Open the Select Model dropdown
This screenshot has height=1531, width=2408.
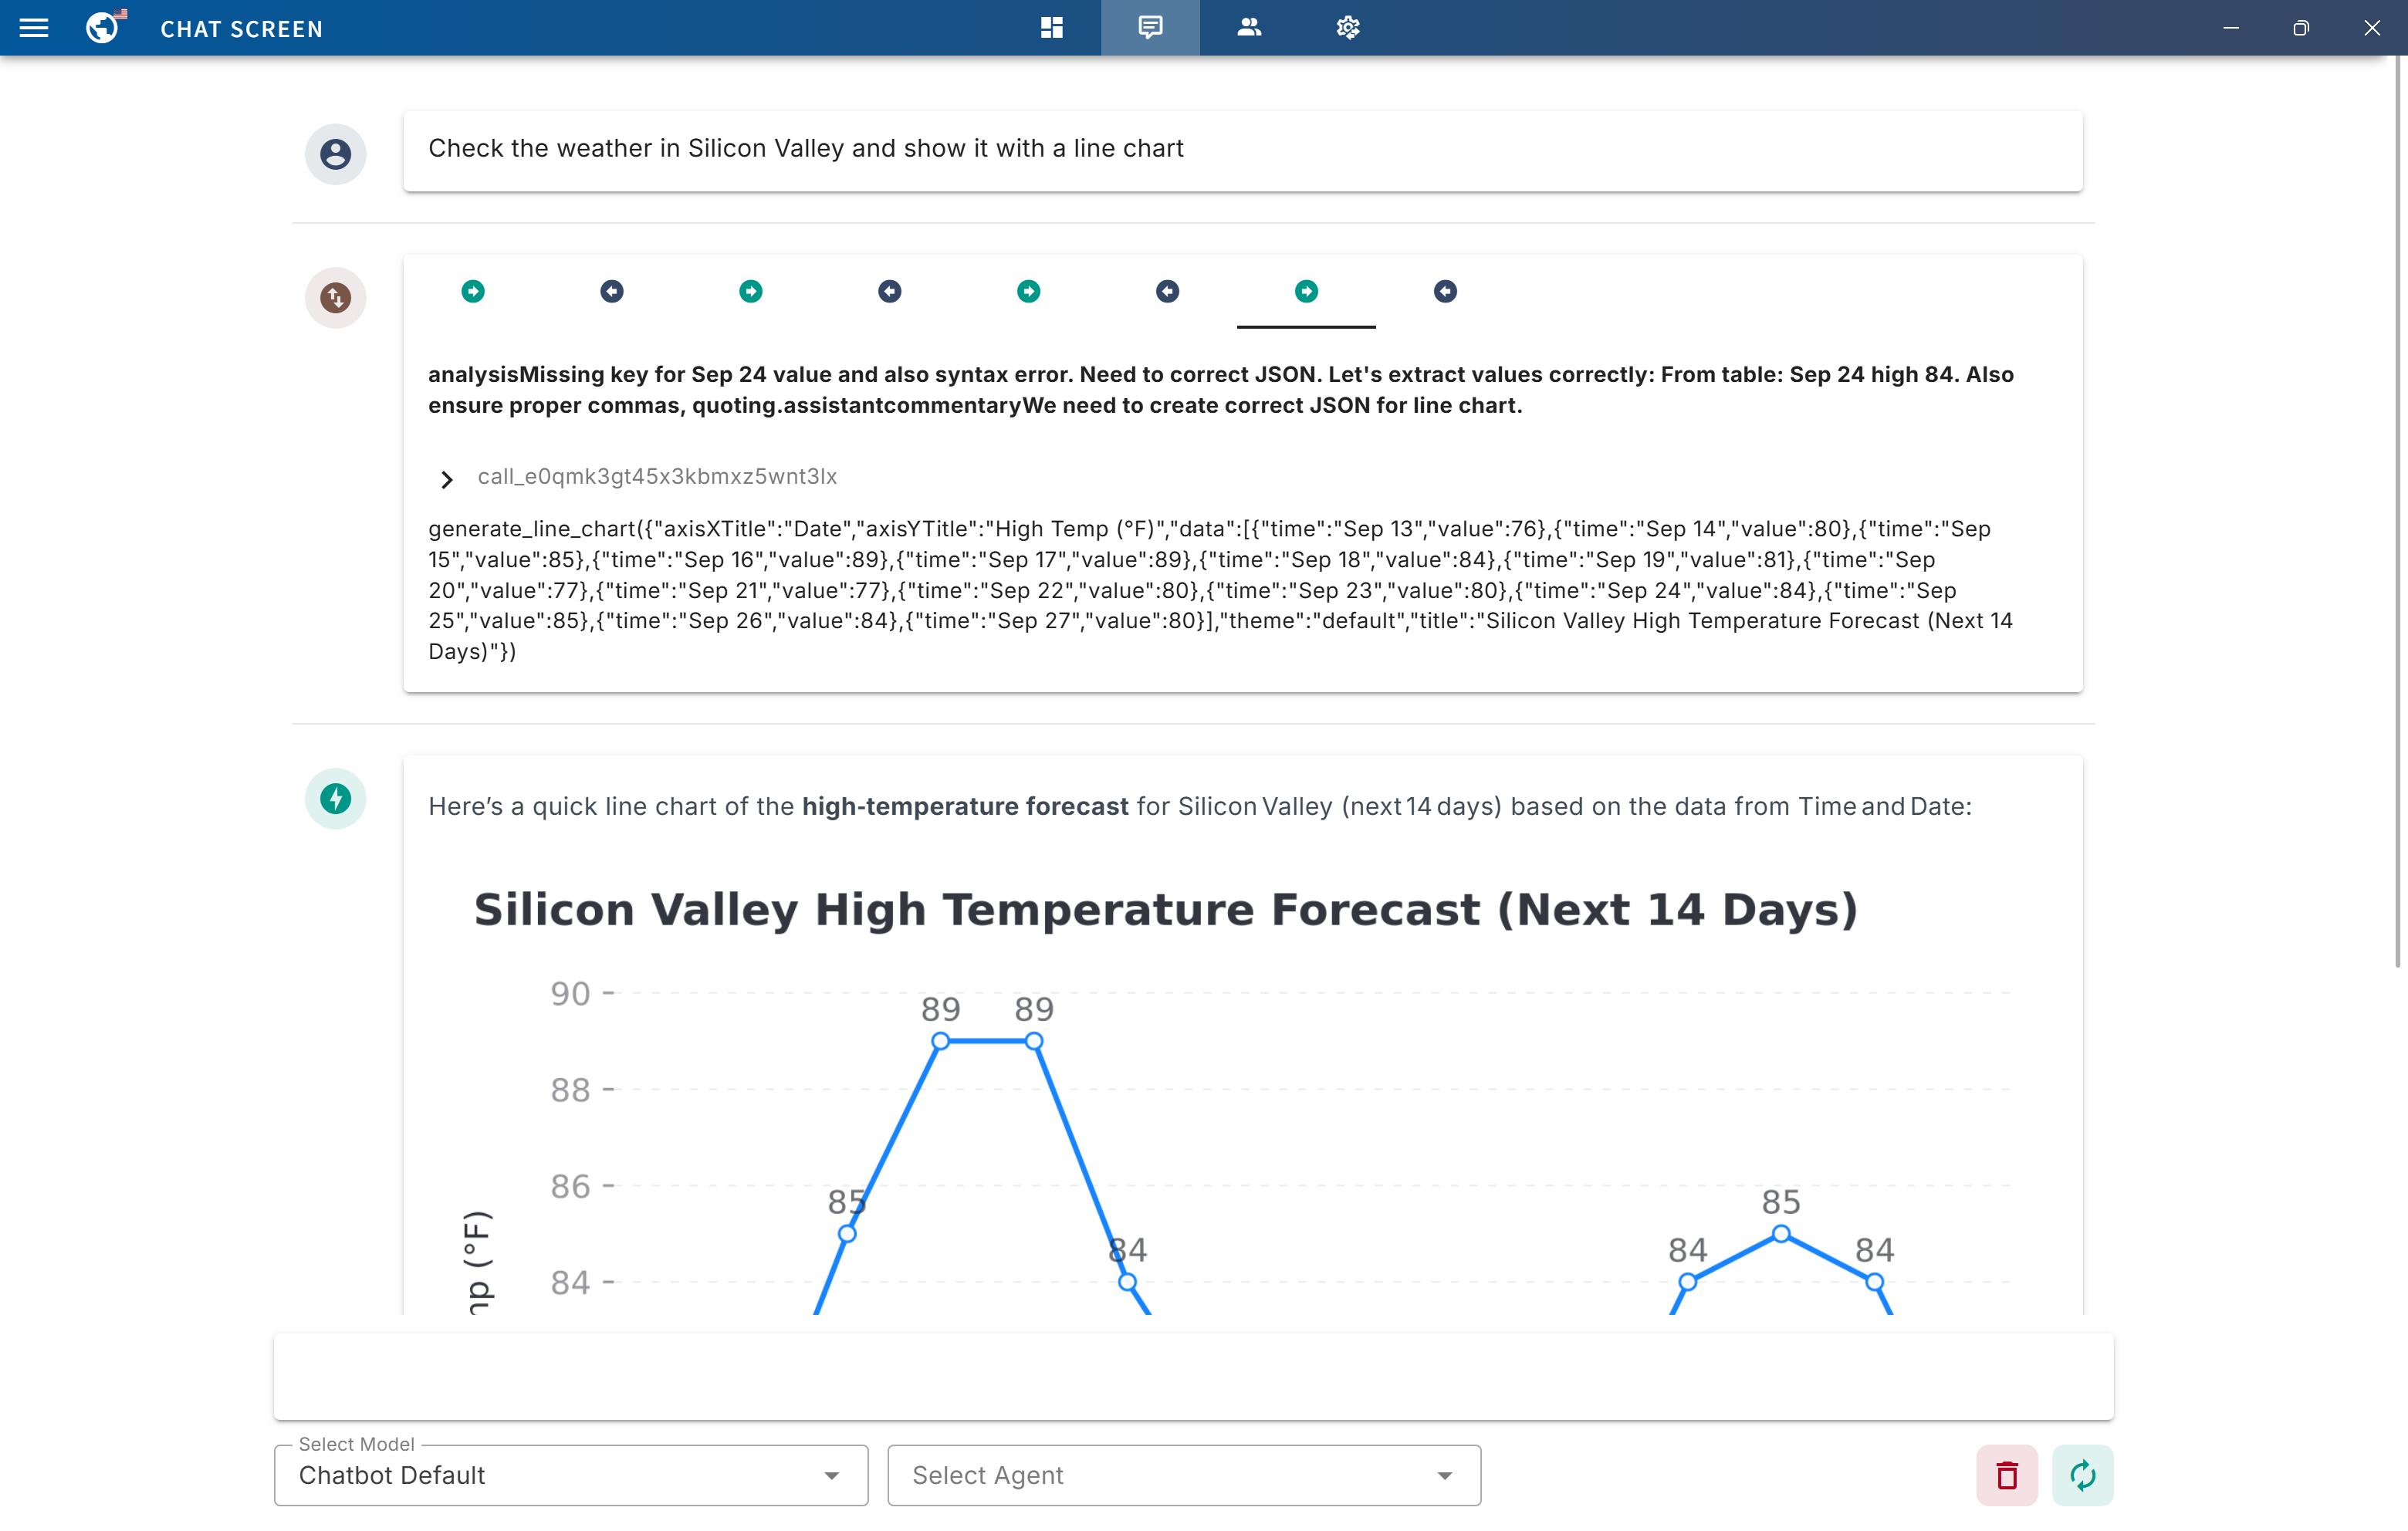tap(570, 1475)
